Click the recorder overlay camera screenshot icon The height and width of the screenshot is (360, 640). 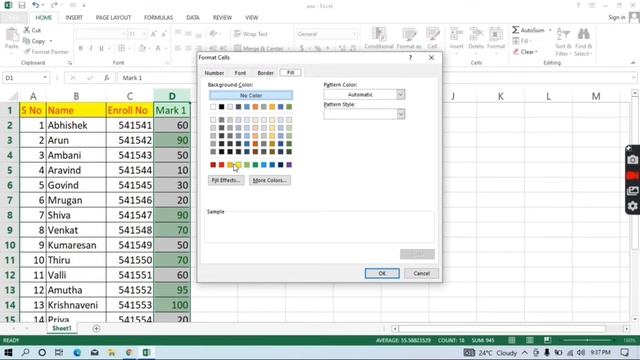point(632,160)
